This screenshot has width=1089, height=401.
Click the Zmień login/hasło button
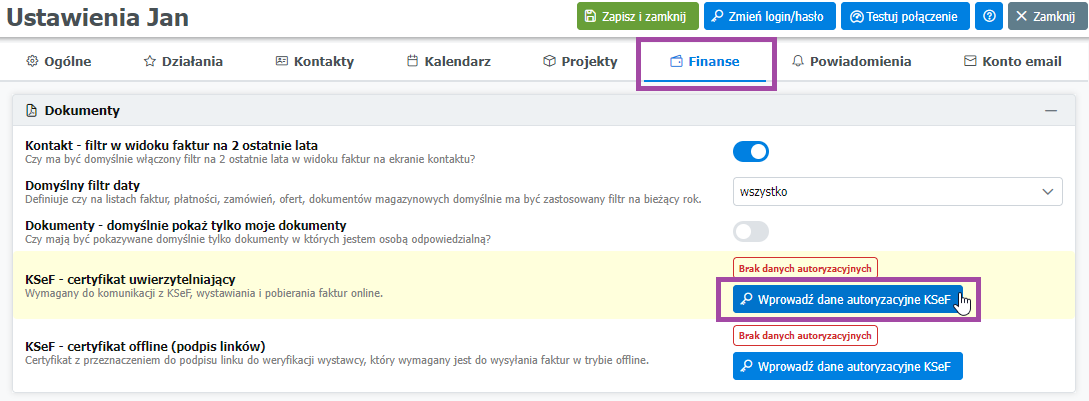tap(769, 17)
